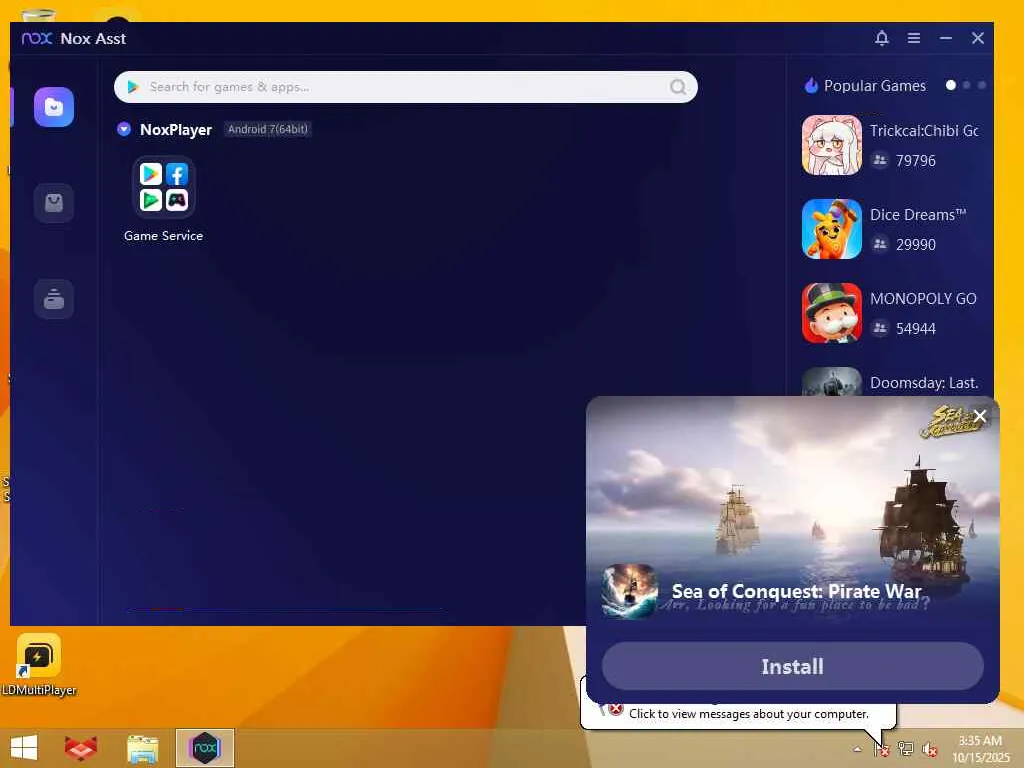Viewport: 1024px width, 768px height.
Task: Click the 79796 player count
Action: [x=916, y=161]
